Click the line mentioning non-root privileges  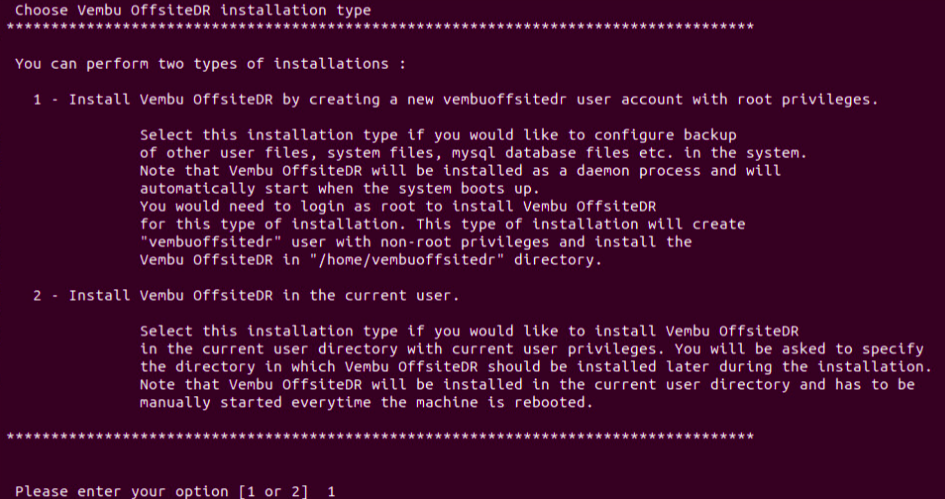(x=416, y=242)
